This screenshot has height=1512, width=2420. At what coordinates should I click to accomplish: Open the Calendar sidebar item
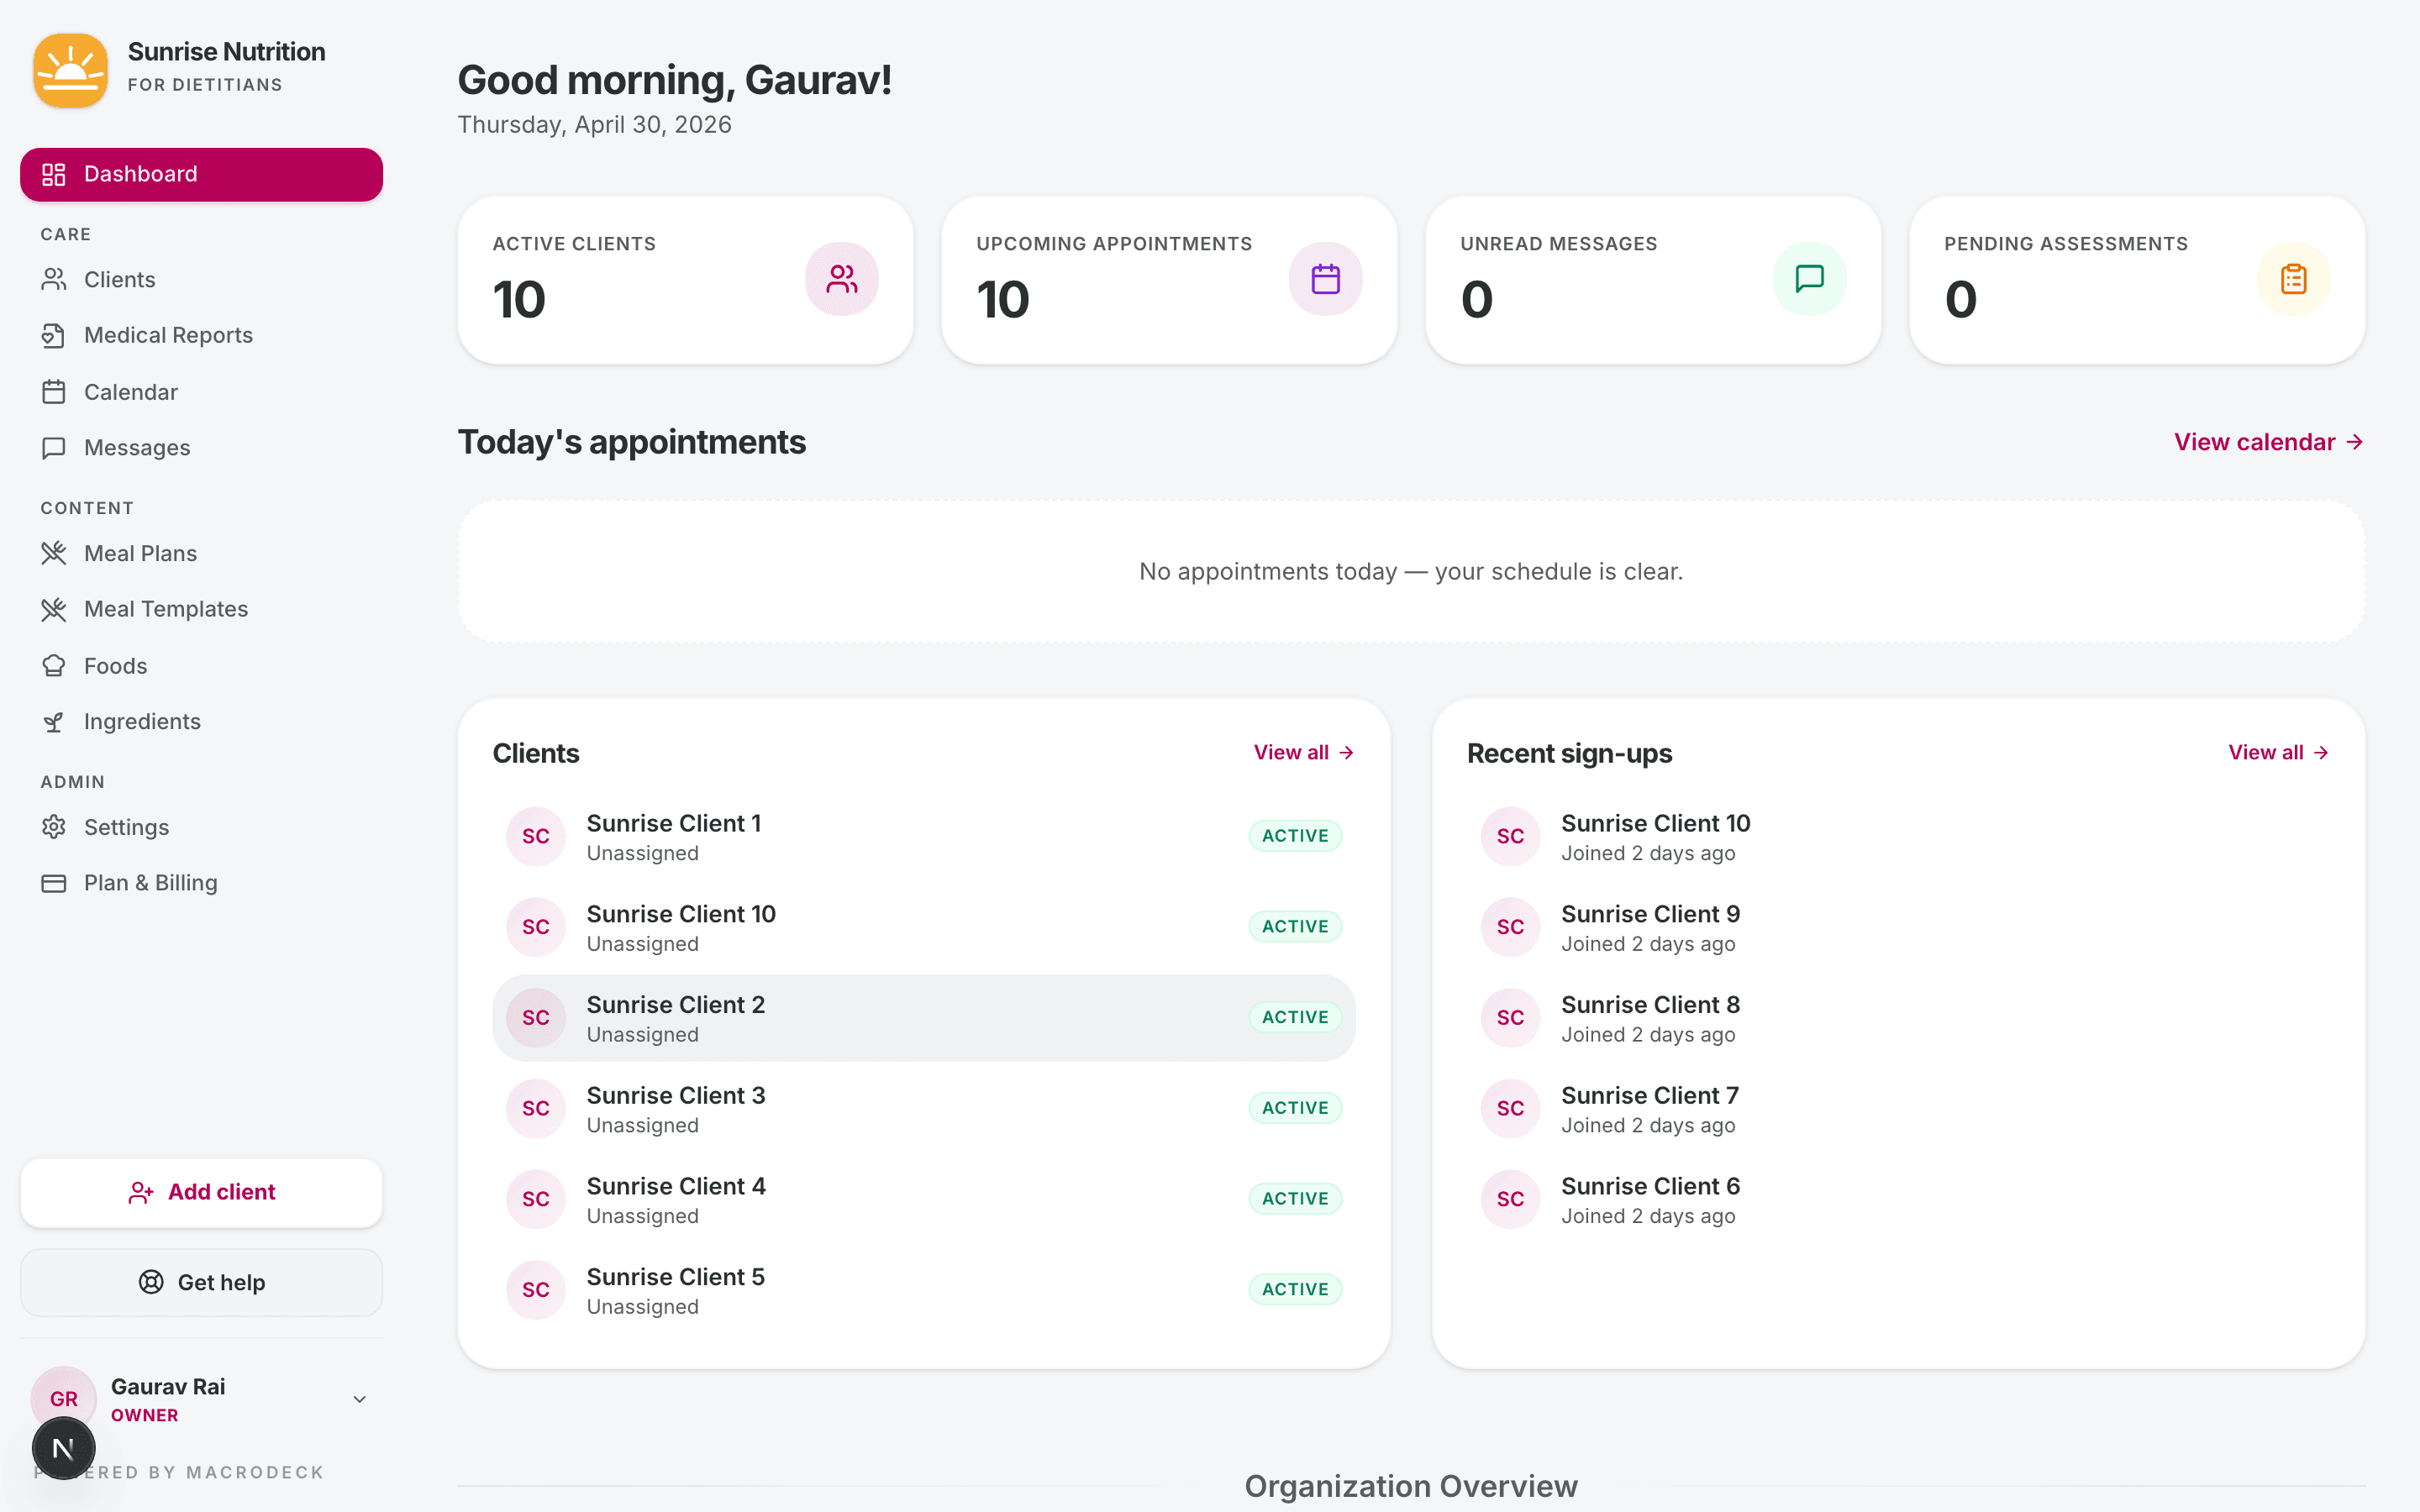coord(130,392)
